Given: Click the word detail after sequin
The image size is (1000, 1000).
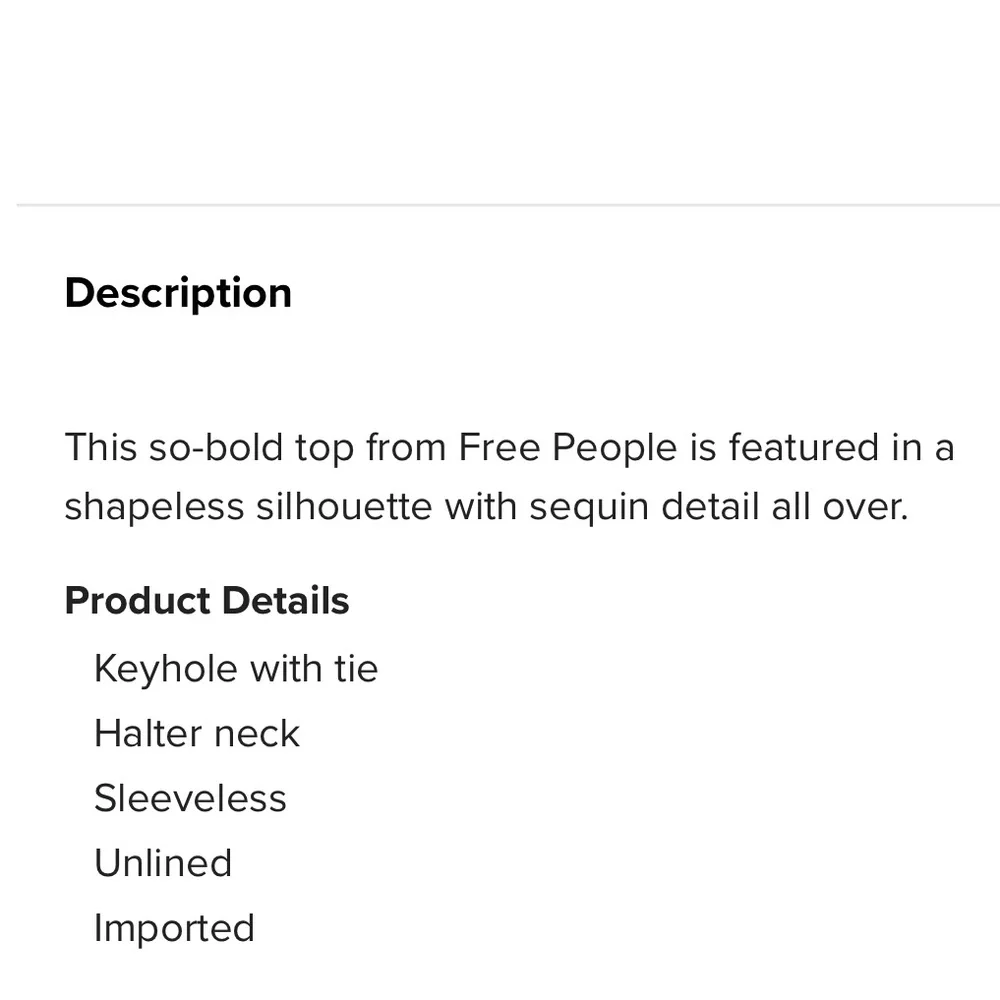Looking at the screenshot, I should click(710, 506).
